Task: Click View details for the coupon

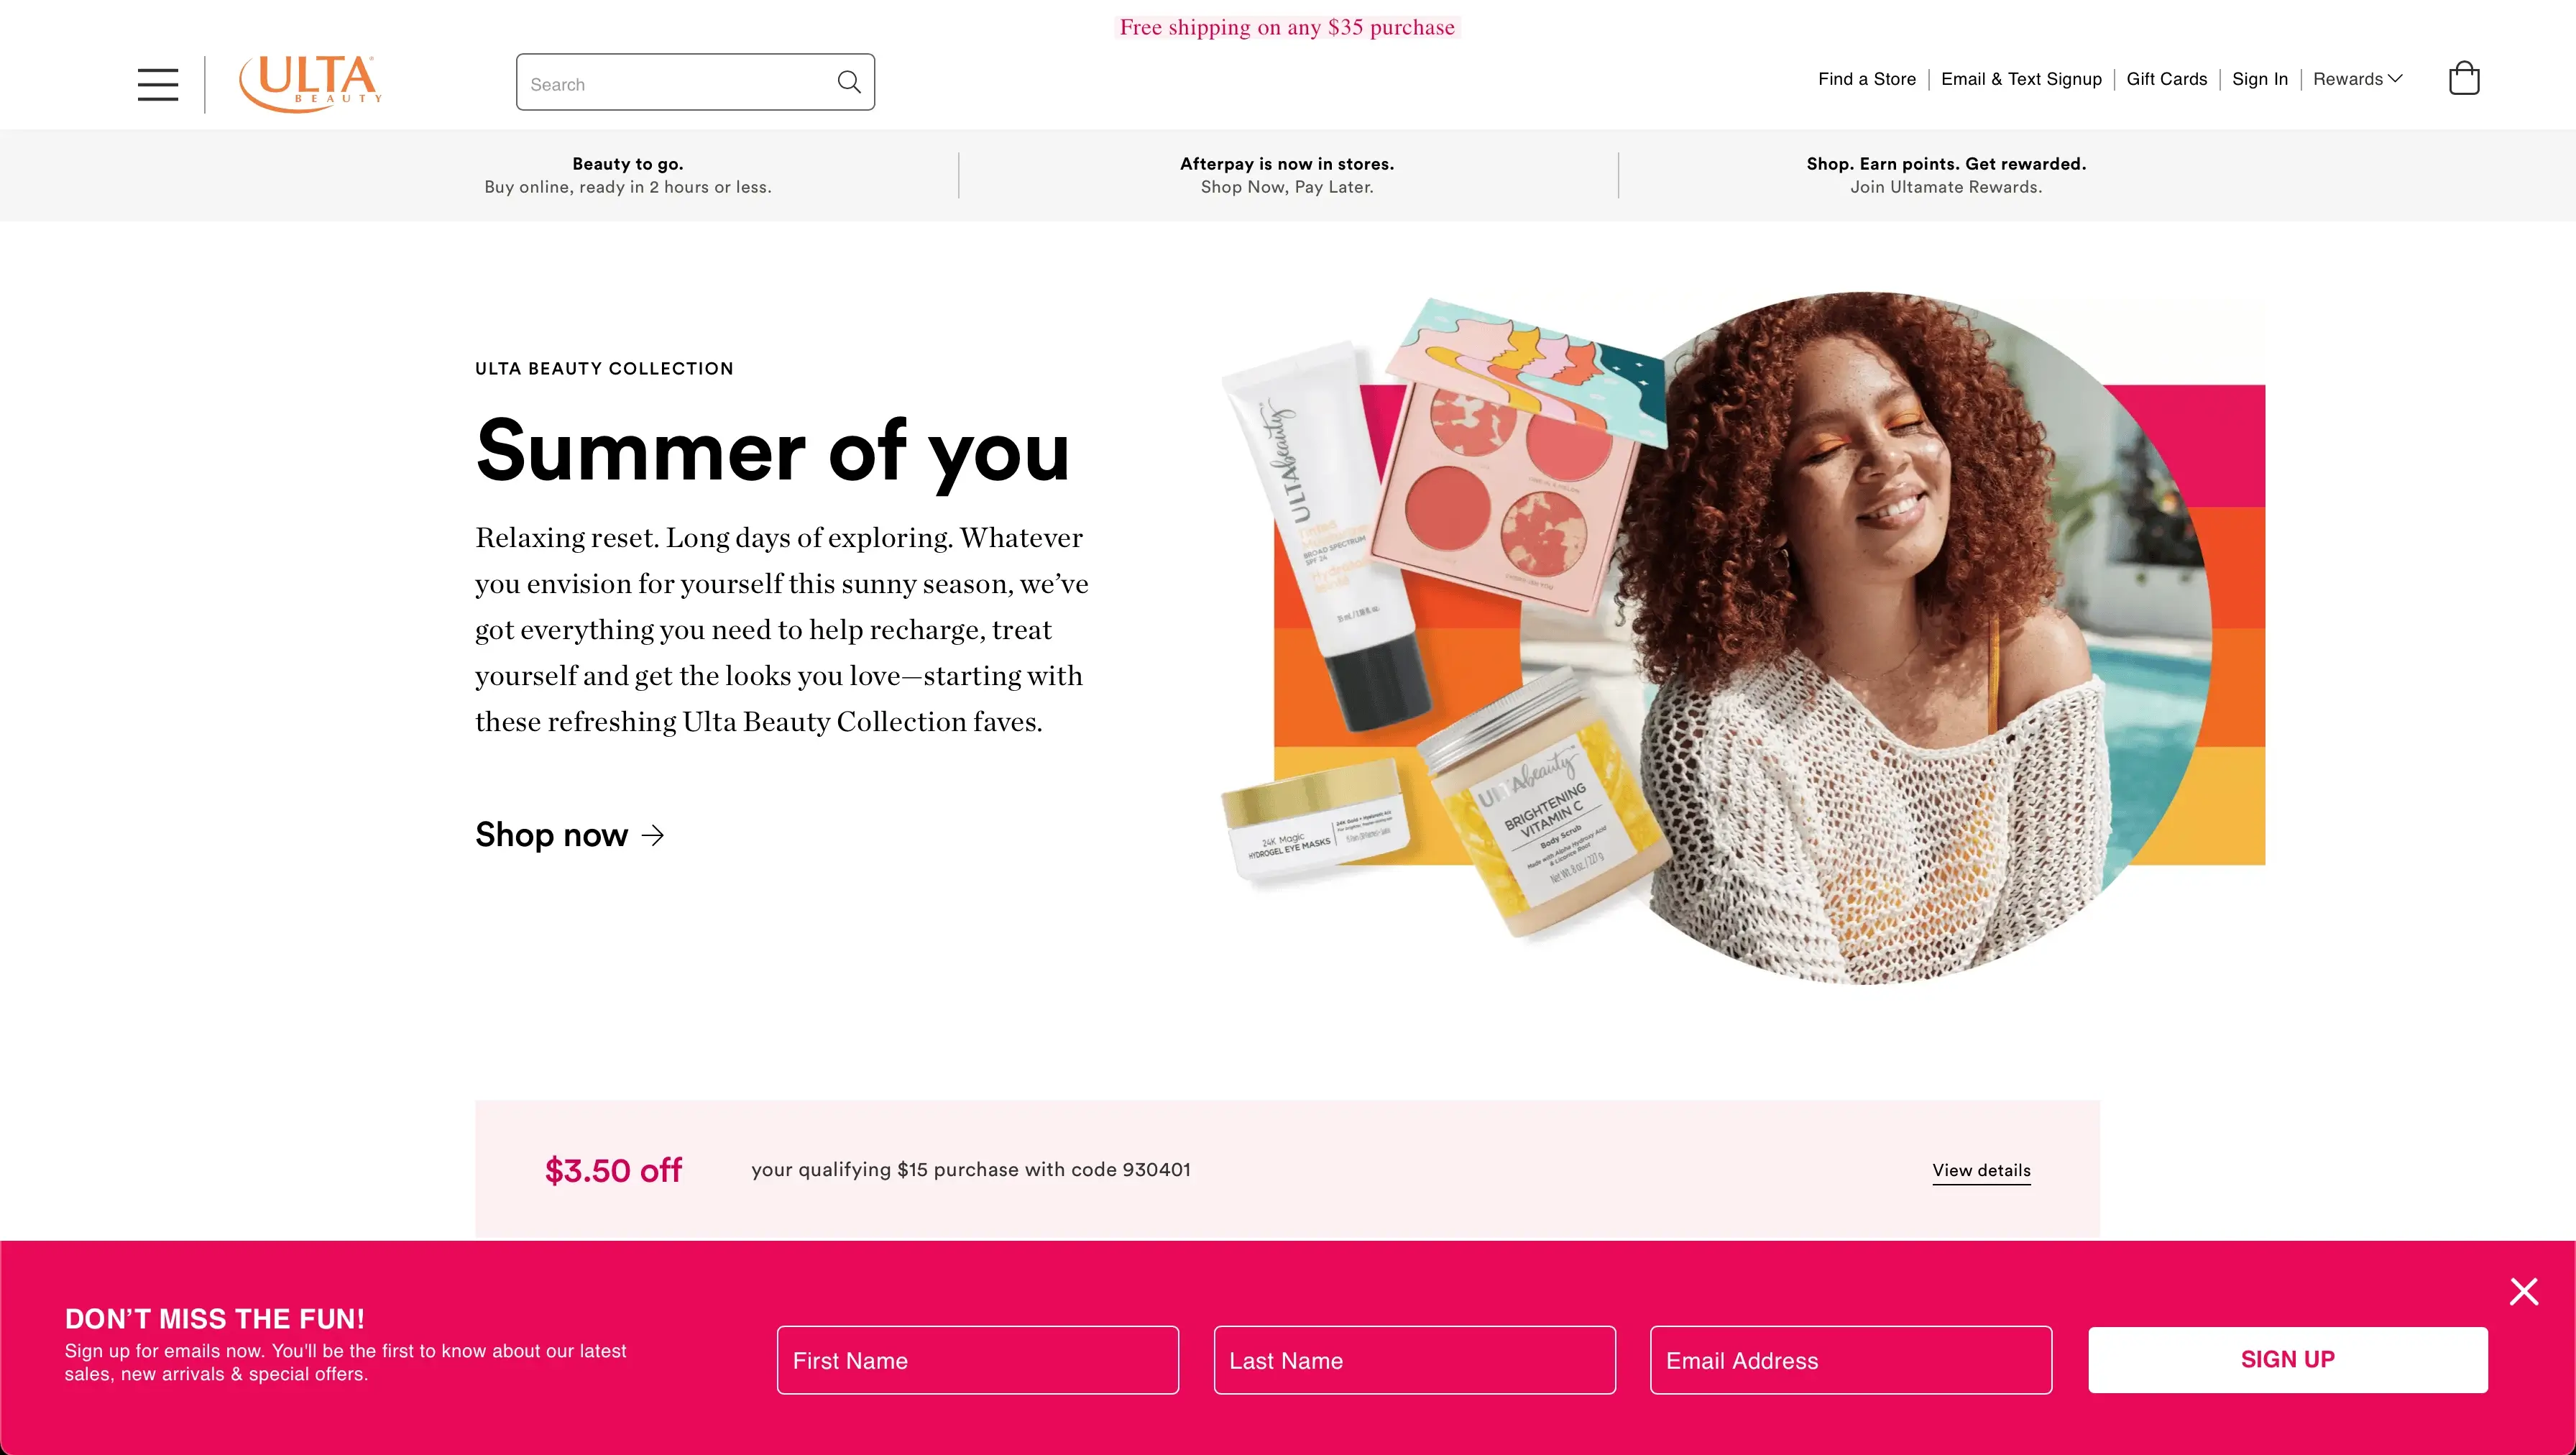Action: [x=1981, y=1170]
